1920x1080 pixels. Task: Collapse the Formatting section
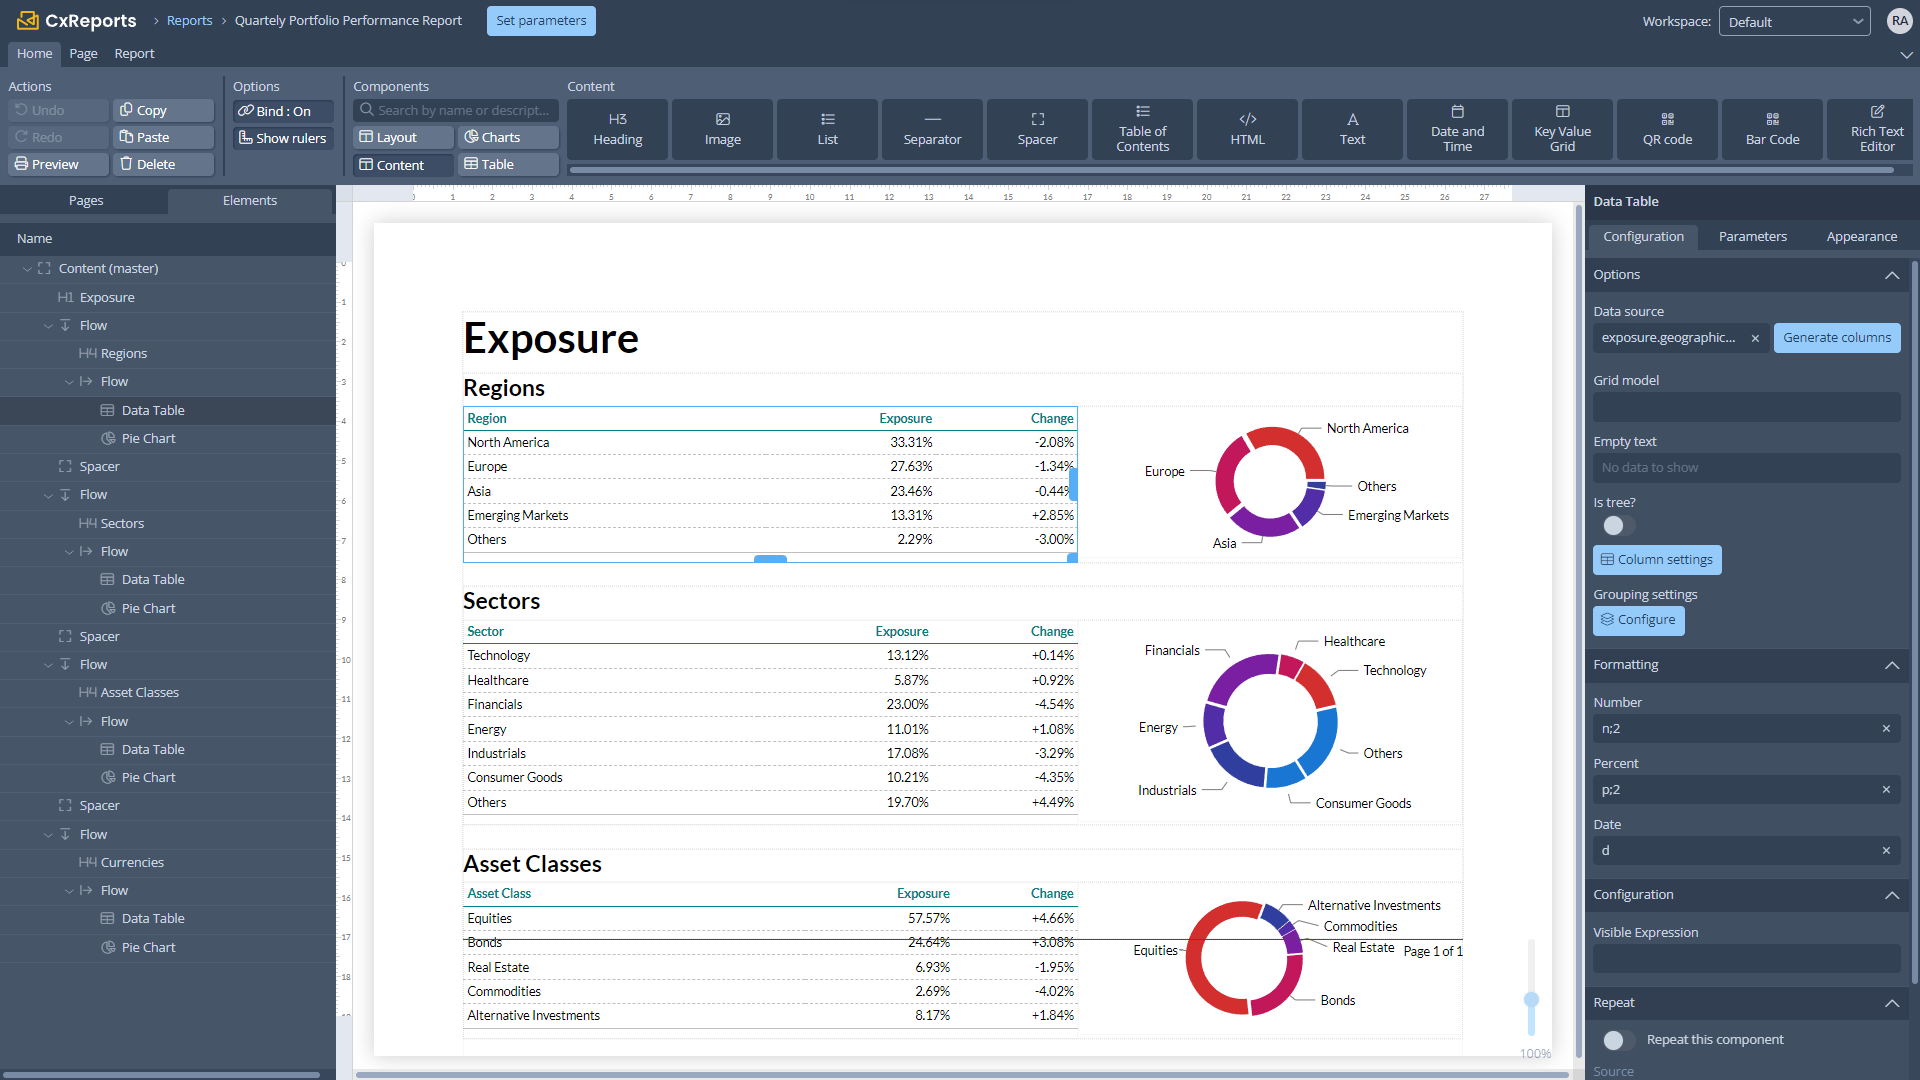click(x=1891, y=665)
